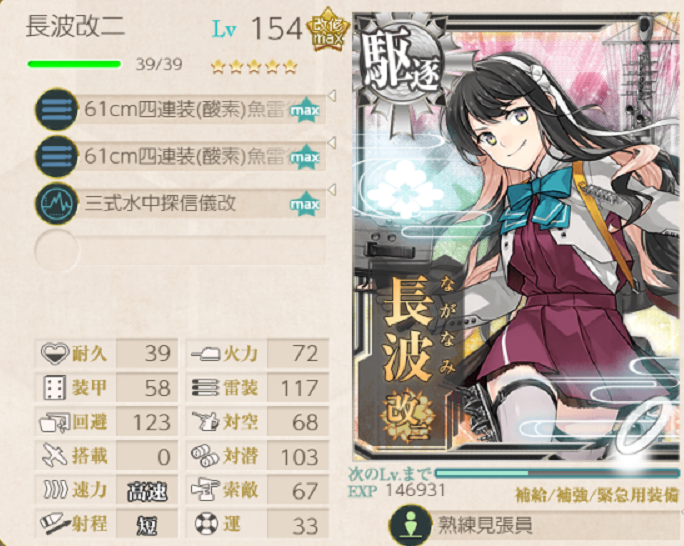
Task: Click the 運 lifebuoy luck icon
Action: click(x=206, y=524)
